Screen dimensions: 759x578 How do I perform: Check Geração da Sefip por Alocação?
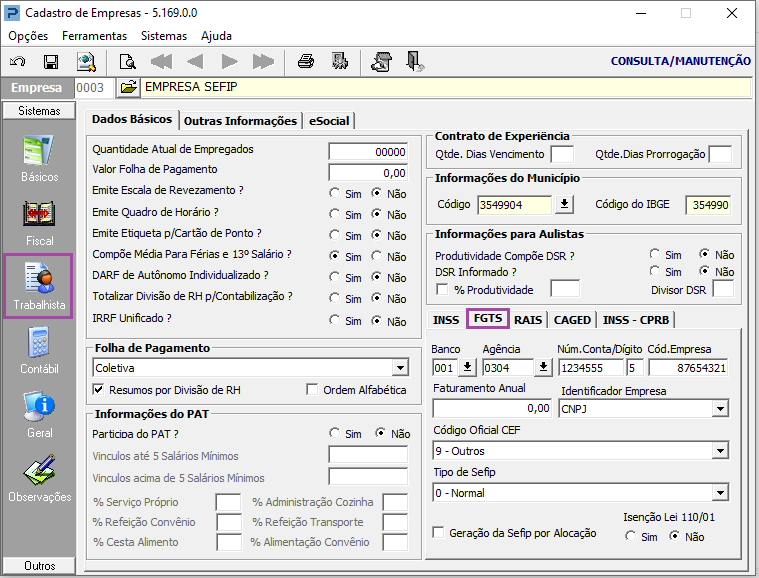439,532
